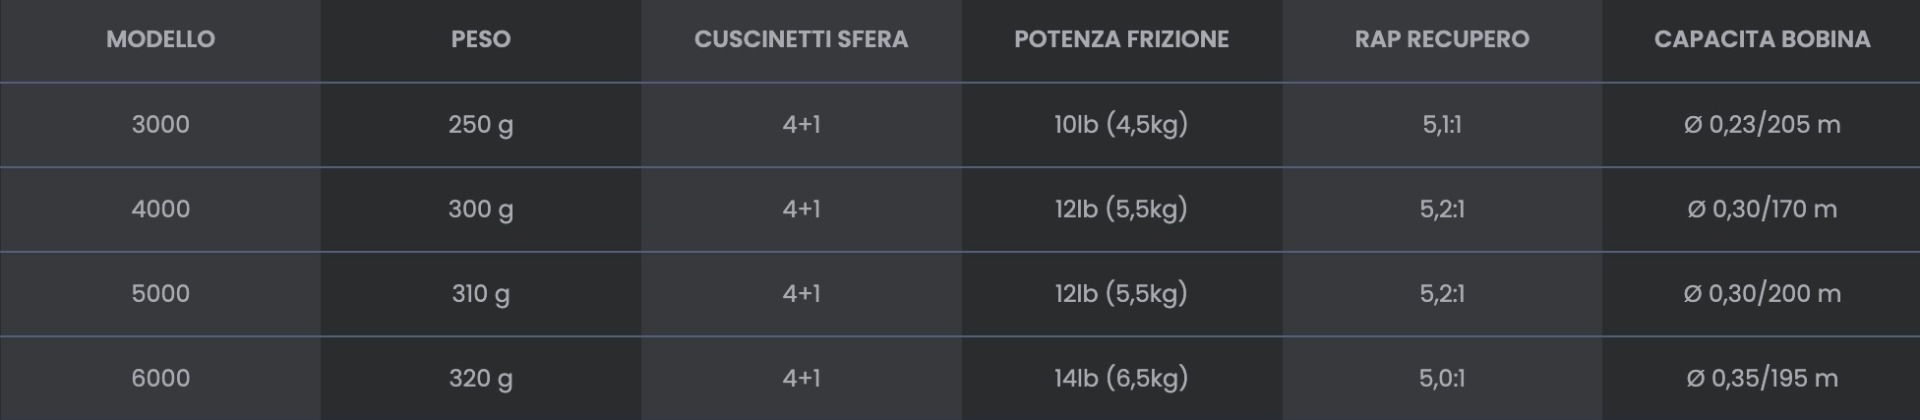The width and height of the screenshot is (1920, 420).
Task: Select model 5000 cell
Action: click(160, 293)
